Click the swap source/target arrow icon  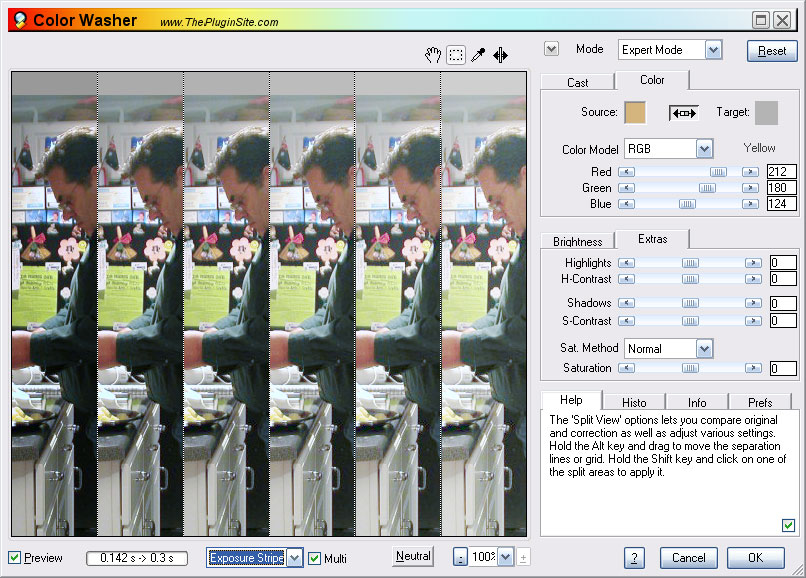[x=683, y=113]
